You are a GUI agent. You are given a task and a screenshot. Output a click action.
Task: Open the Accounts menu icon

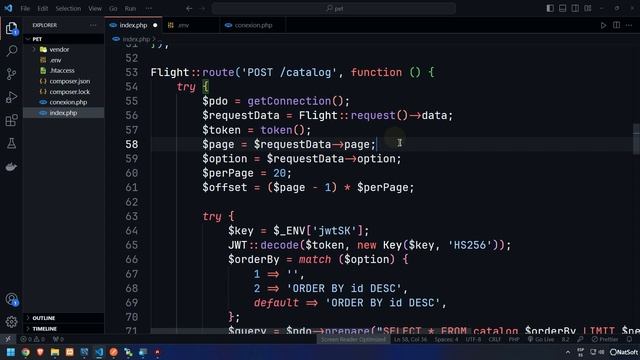(x=11, y=300)
